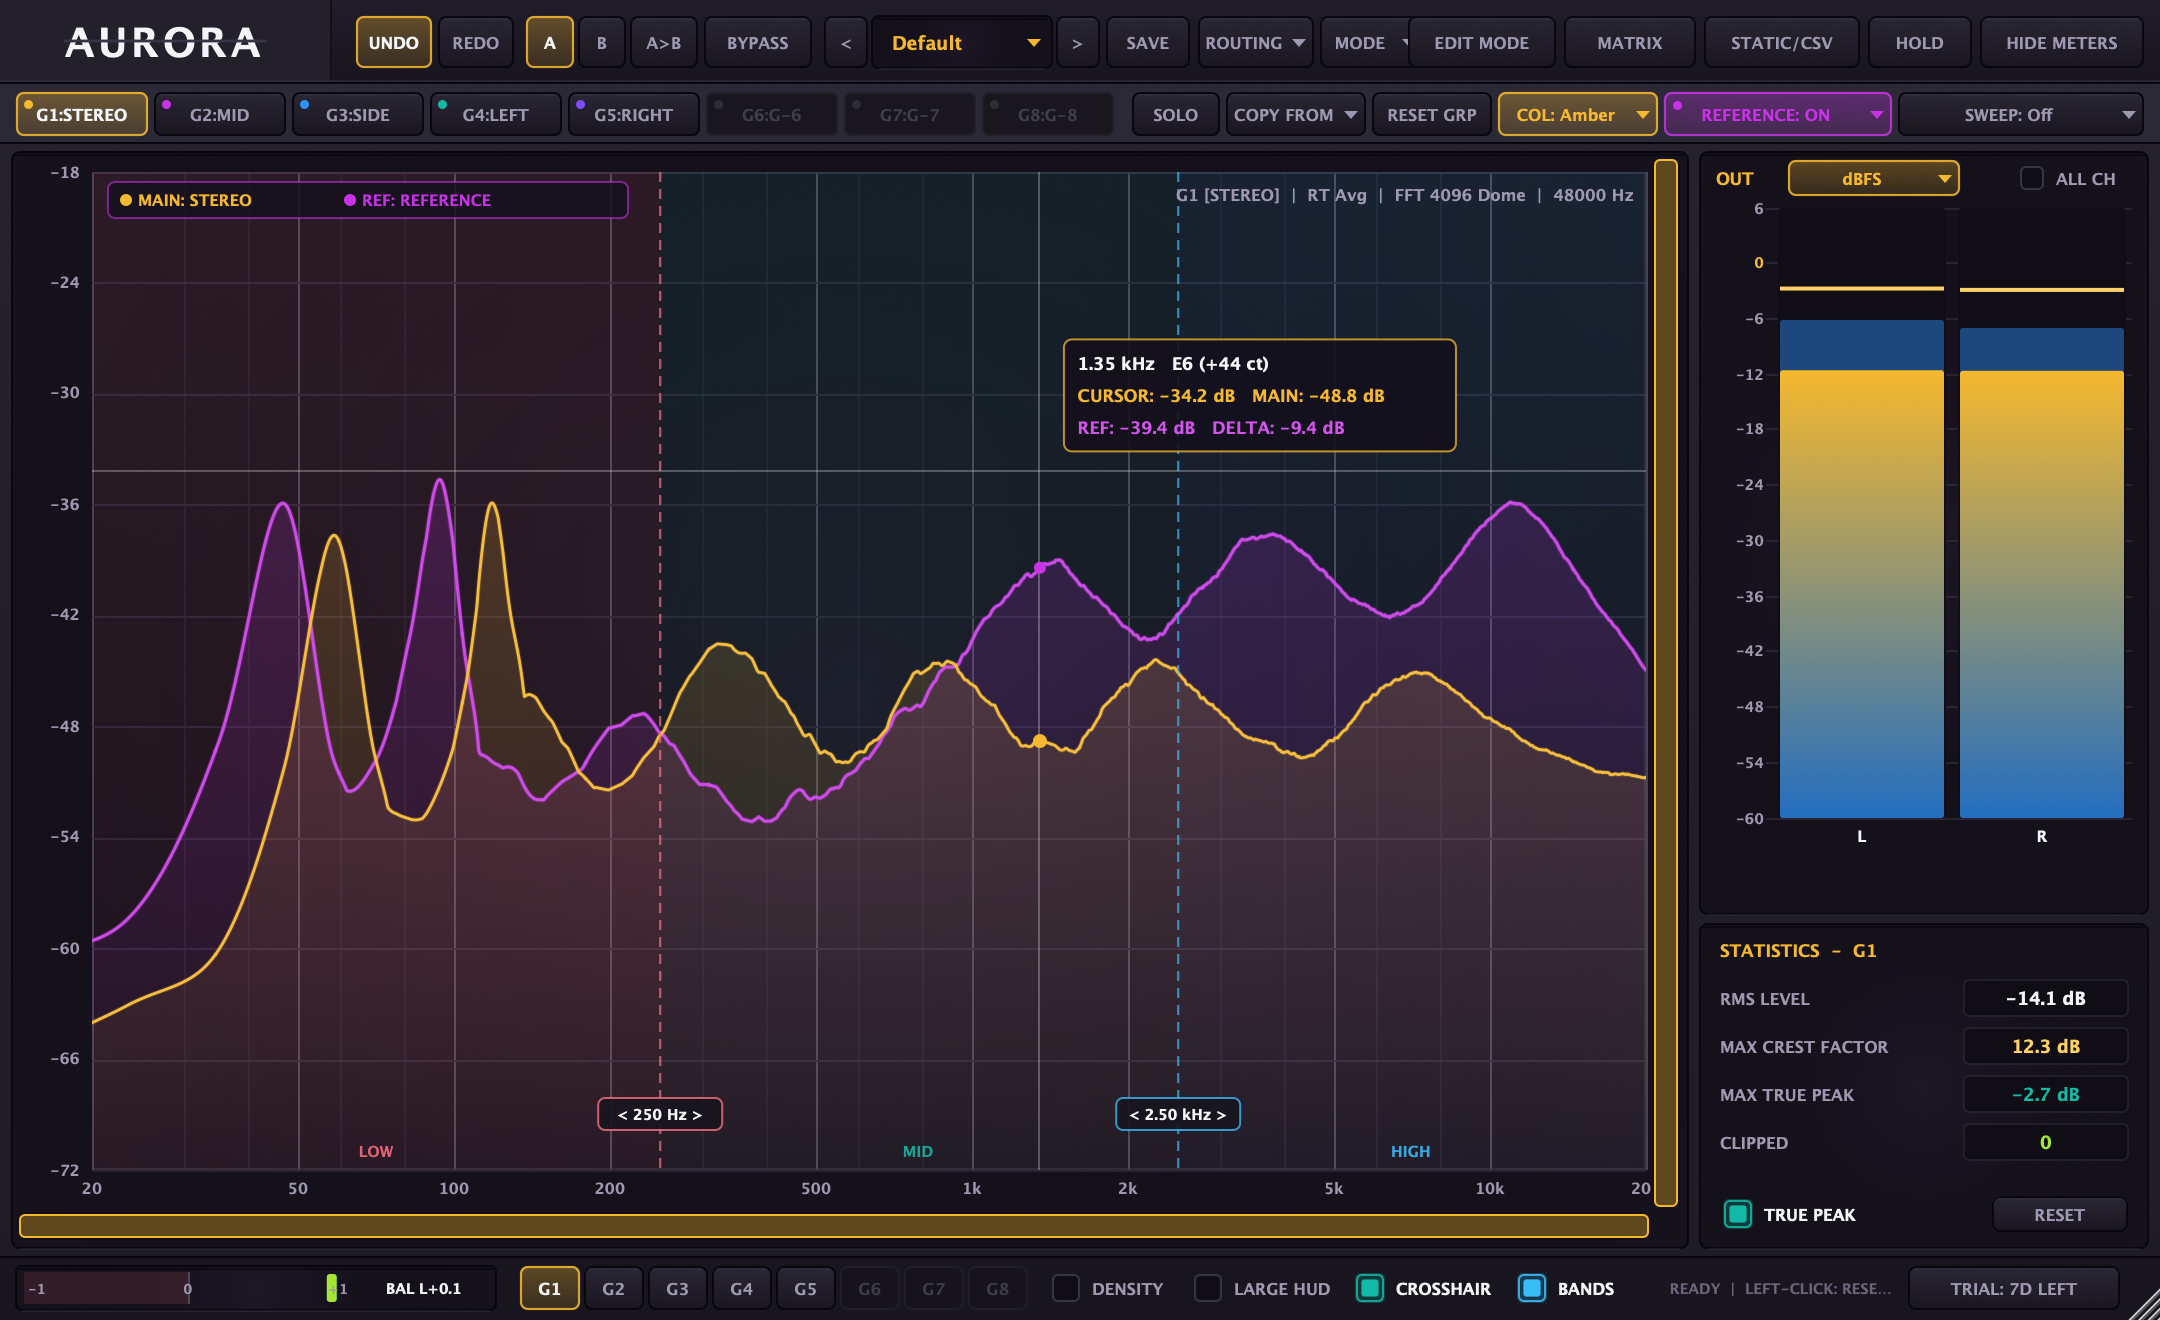Screen dimensions: 2160x1320
Task: Click the REDO button
Action: coord(475,43)
